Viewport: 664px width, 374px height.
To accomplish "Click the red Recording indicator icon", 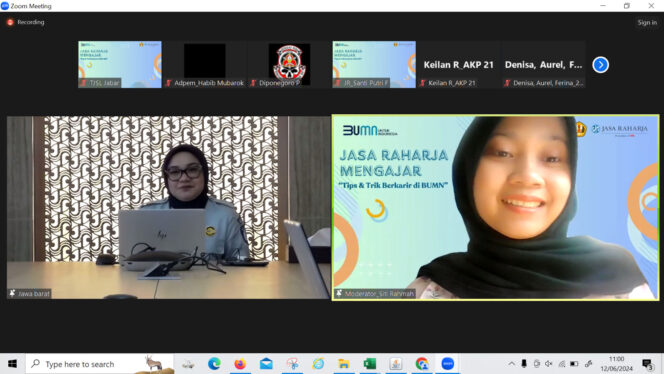I will point(10,22).
